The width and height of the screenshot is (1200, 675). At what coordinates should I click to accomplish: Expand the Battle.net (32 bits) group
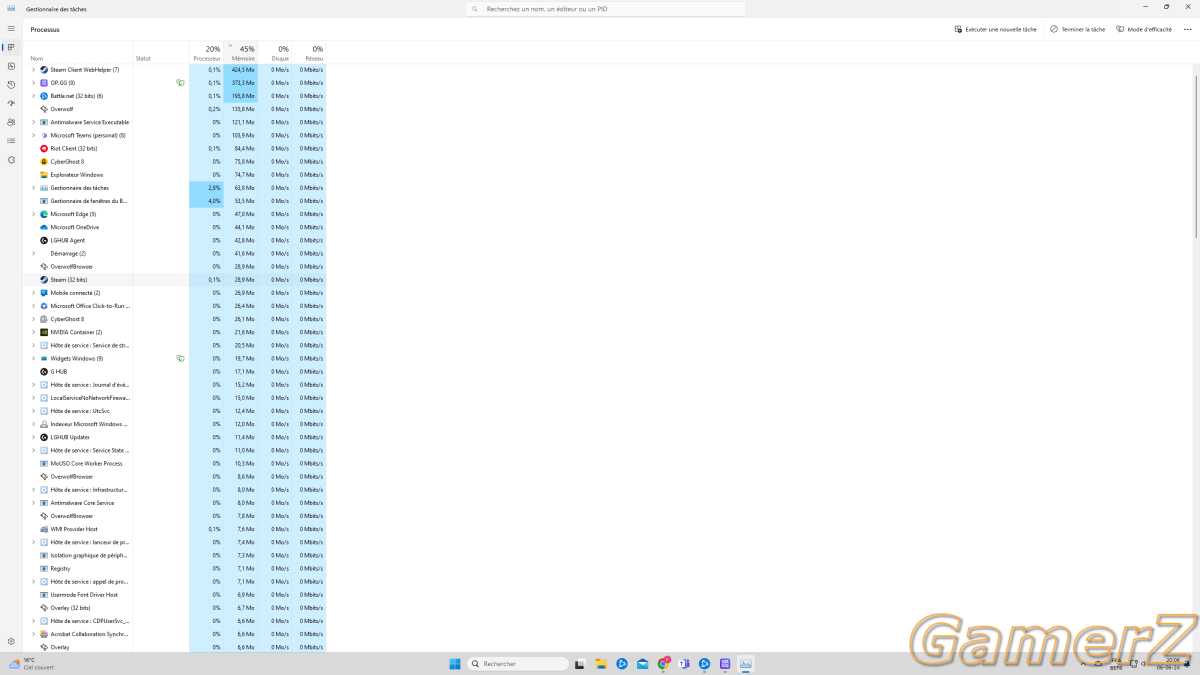click(x=33, y=96)
